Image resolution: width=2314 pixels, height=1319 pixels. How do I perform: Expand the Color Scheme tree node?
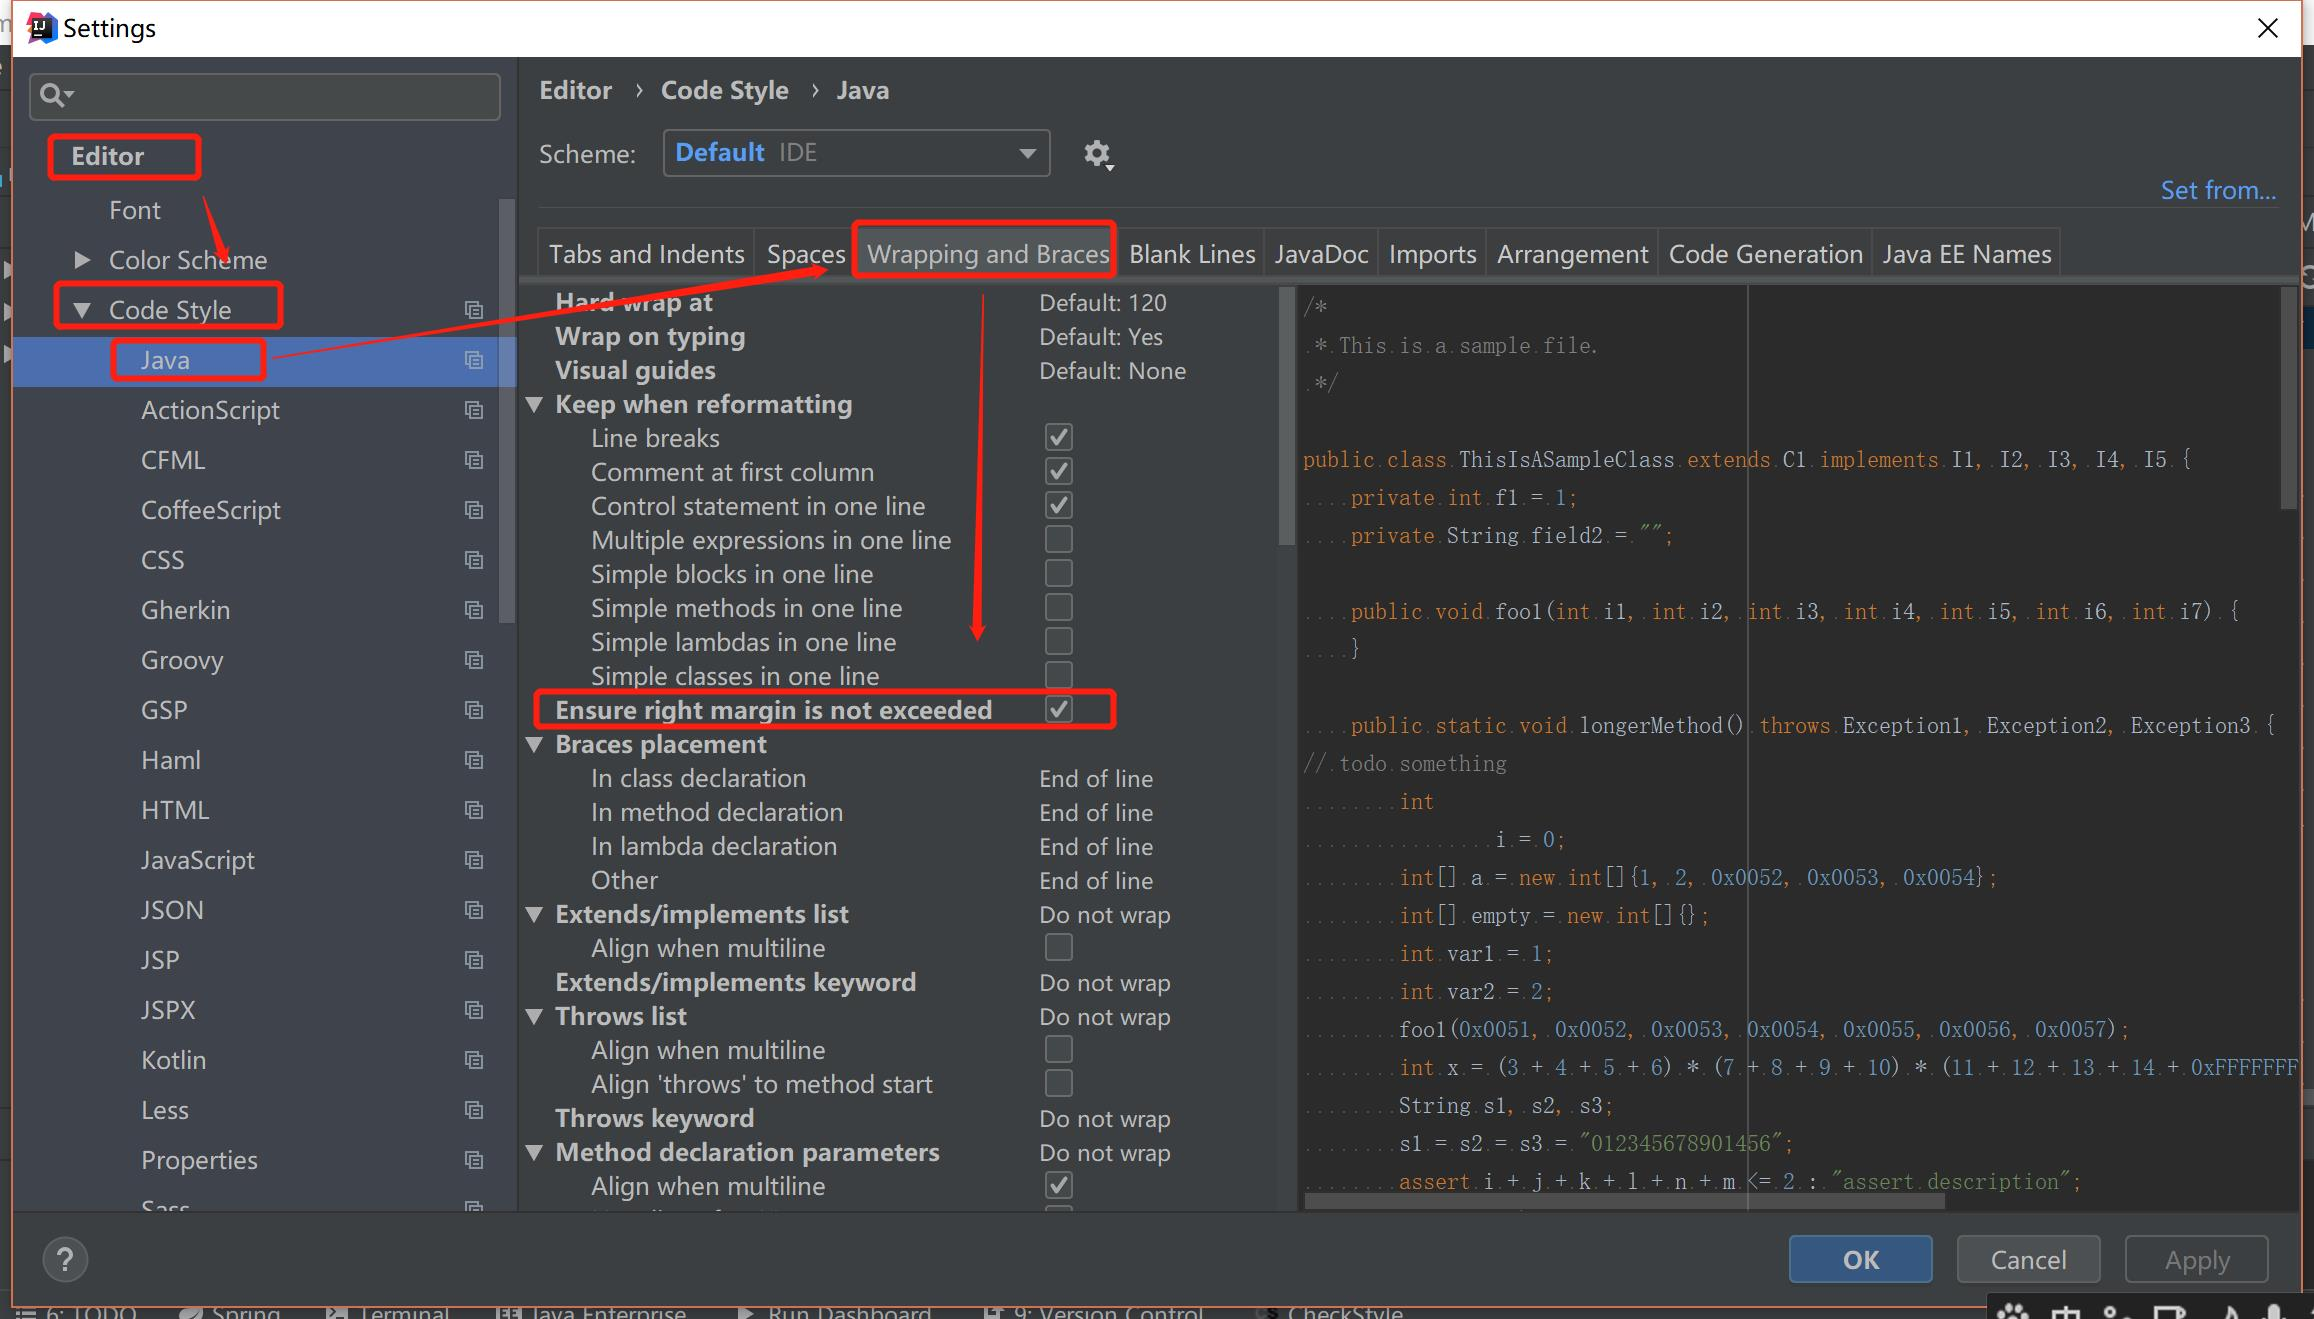(83, 260)
